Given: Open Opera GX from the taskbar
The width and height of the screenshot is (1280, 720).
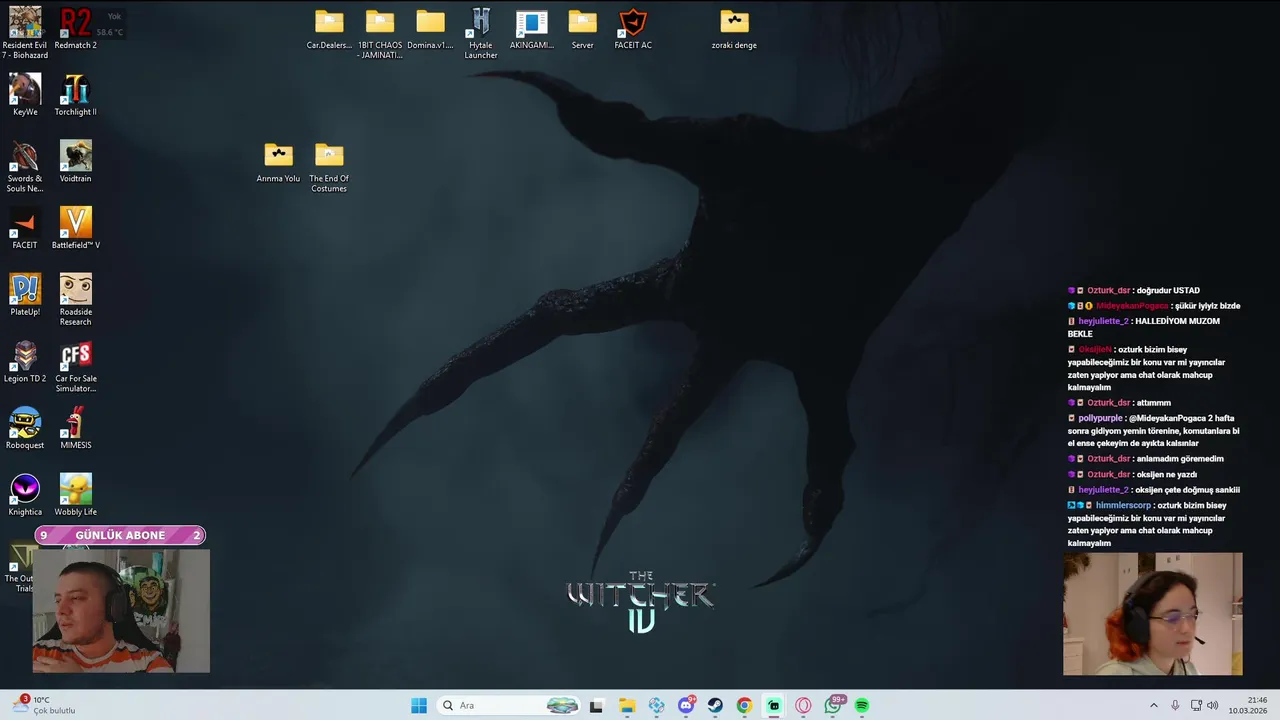Looking at the screenshot, I should coord(803,705).
